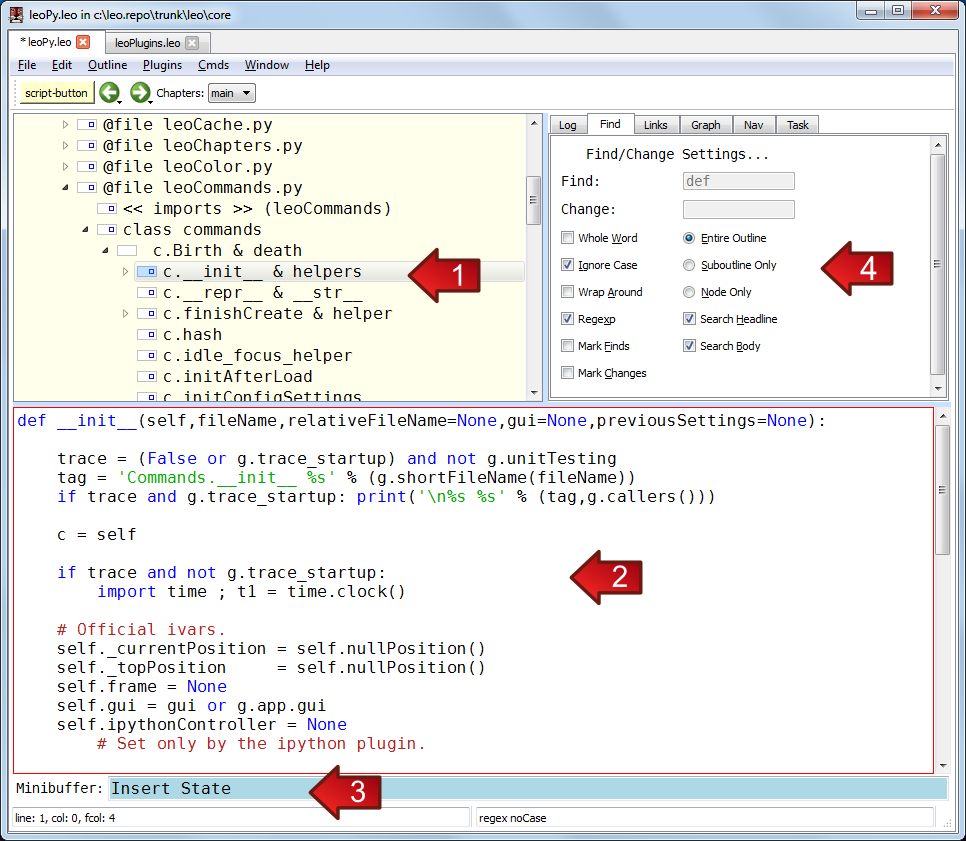Switch to the Links tab
The height and width of the screenshot is (841, 966).
point(656,125)
